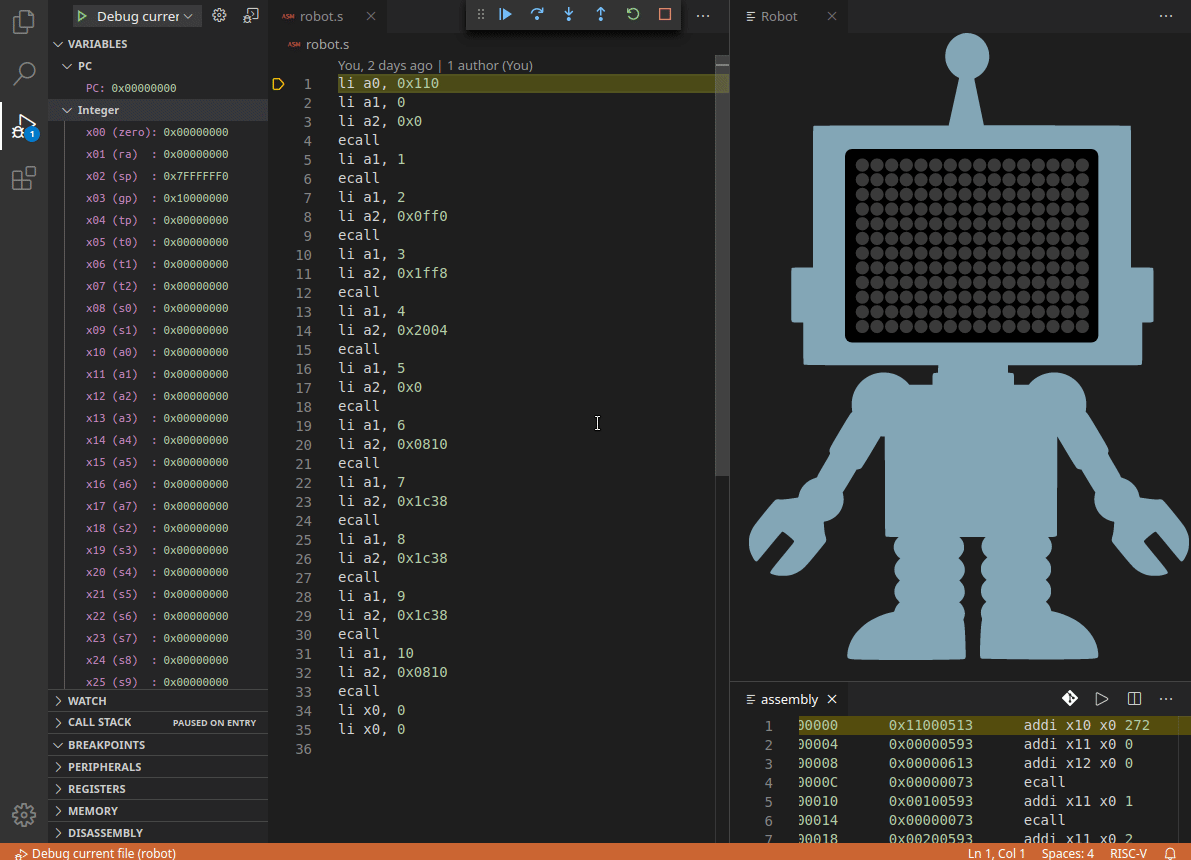This screenshot has width=1191, height=860.
Task: Open notifications bell in status bar
Action: coord(1170,853)
